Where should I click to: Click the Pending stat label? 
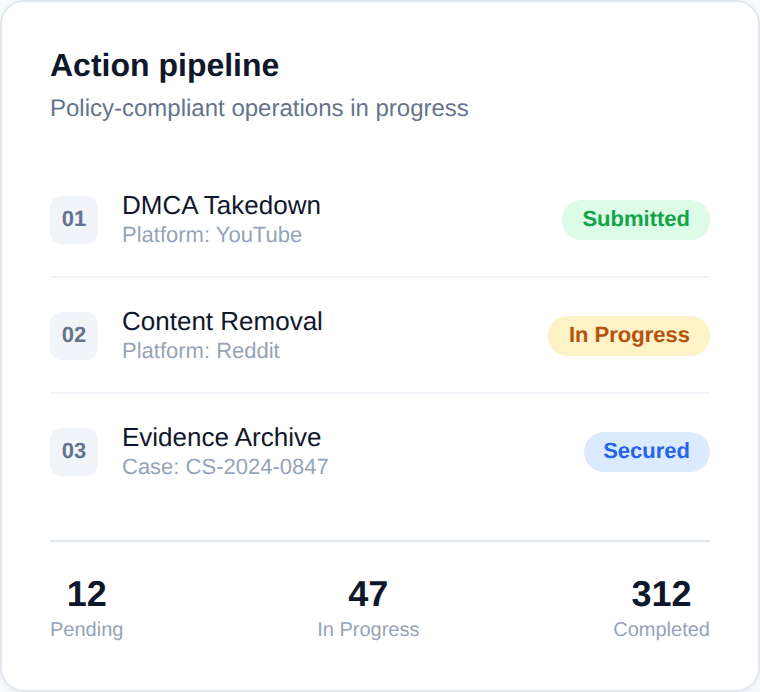click(86, 629)
